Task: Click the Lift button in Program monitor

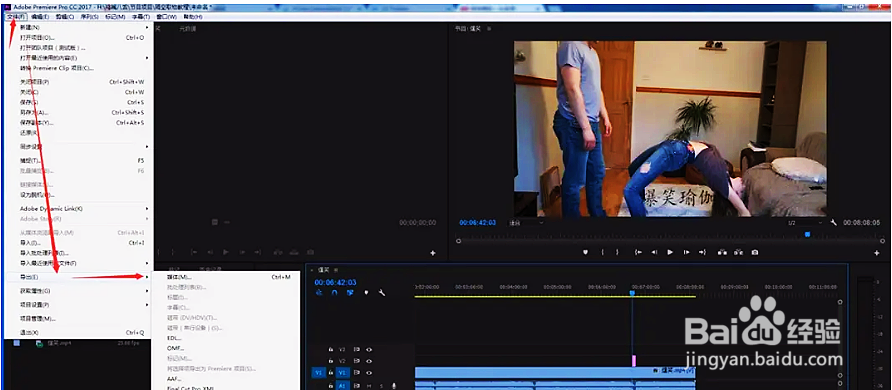Action: point(722,252)
